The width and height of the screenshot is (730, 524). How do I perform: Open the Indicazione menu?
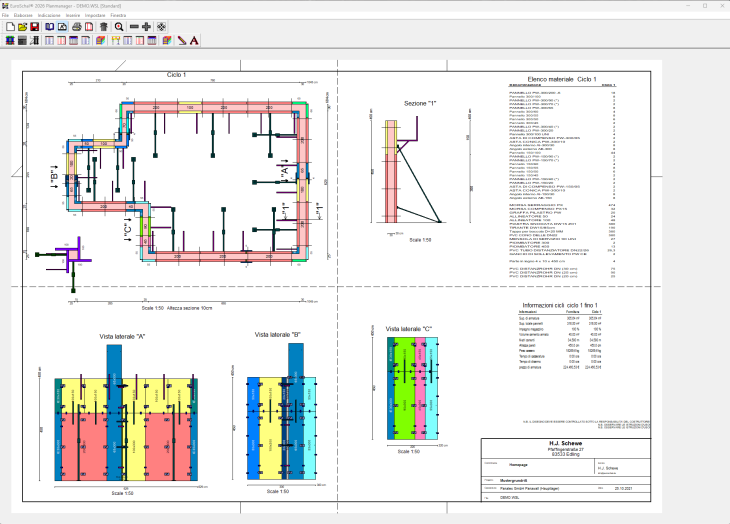[49, 15]
